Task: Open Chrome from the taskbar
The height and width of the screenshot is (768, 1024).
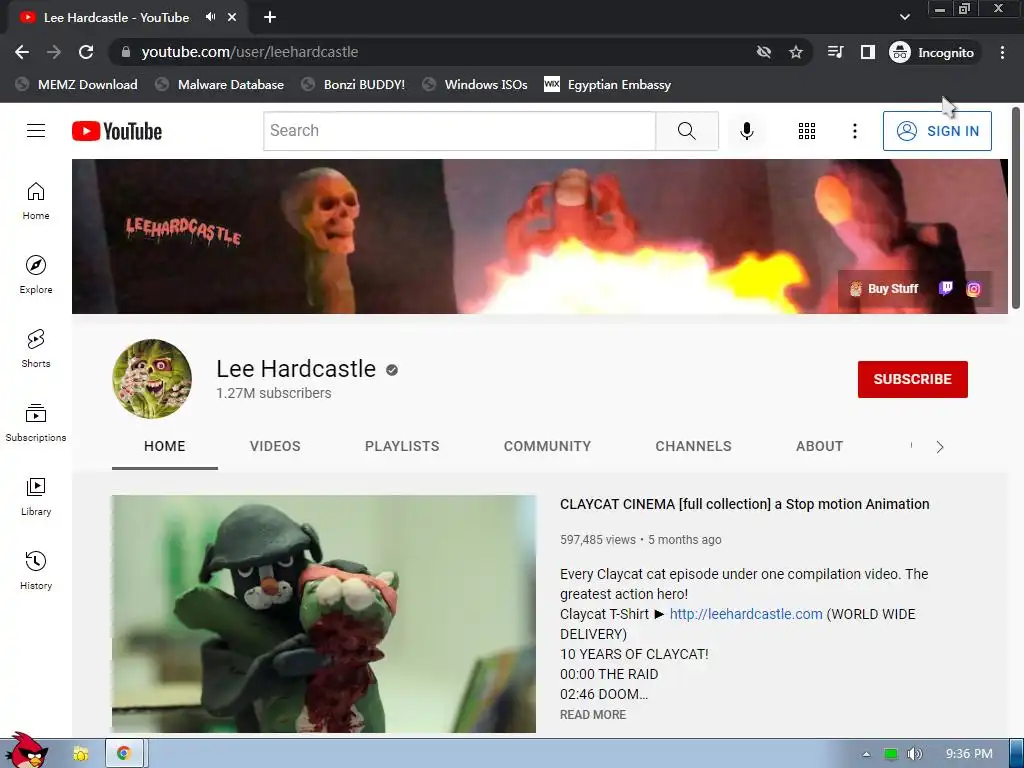Action: [x=124, y=754]
